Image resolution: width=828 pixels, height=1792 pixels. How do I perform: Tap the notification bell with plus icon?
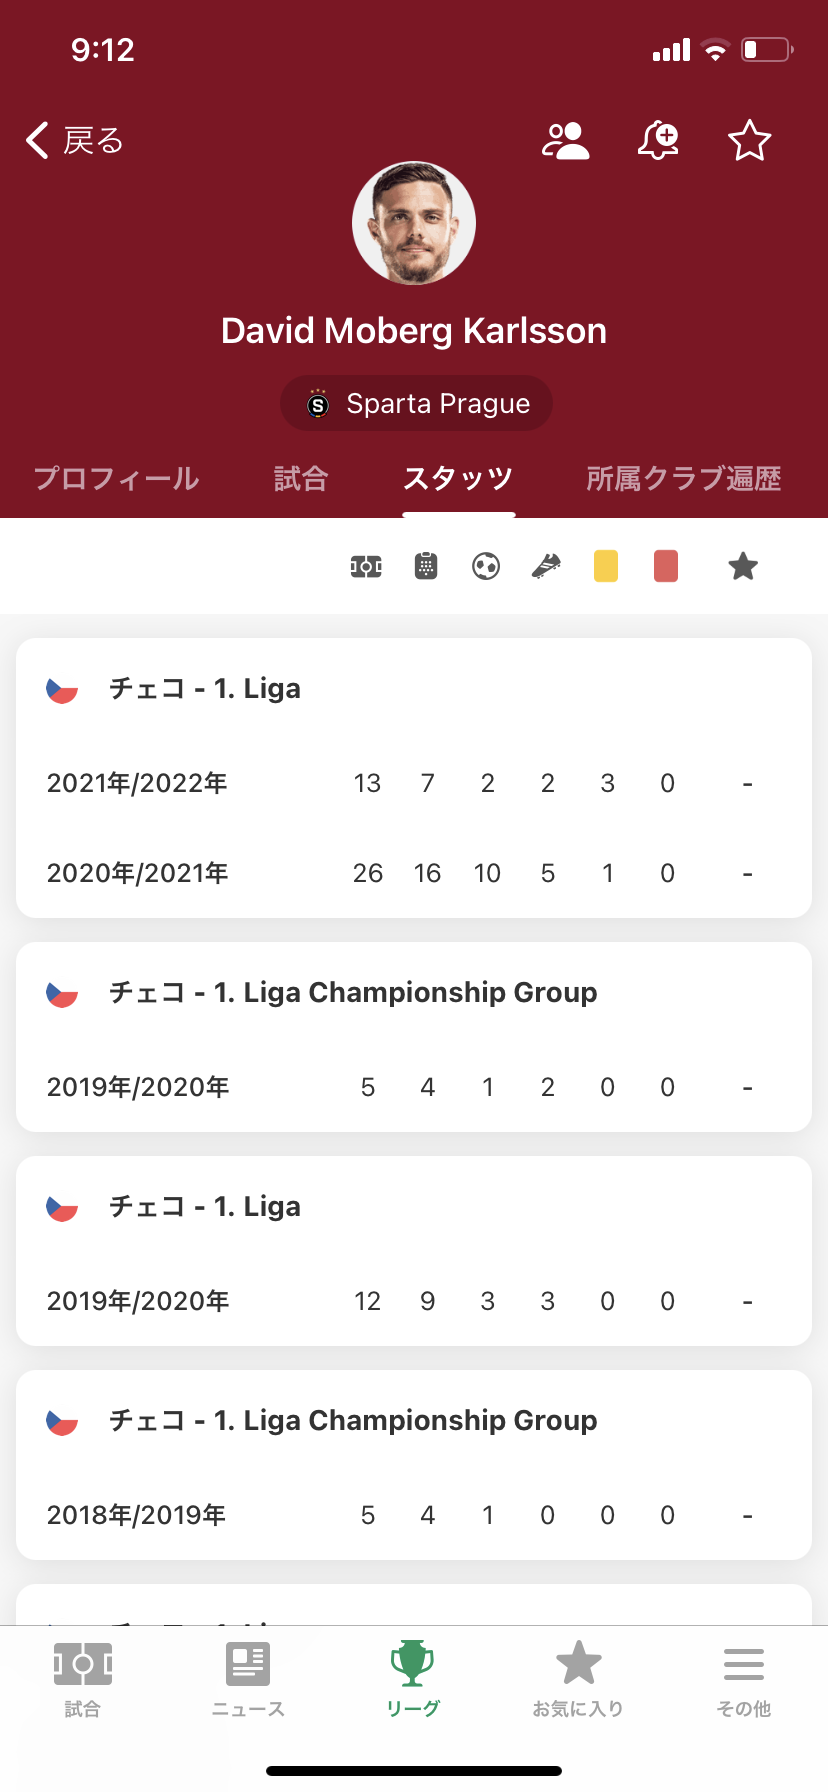[x=658, y=141]
